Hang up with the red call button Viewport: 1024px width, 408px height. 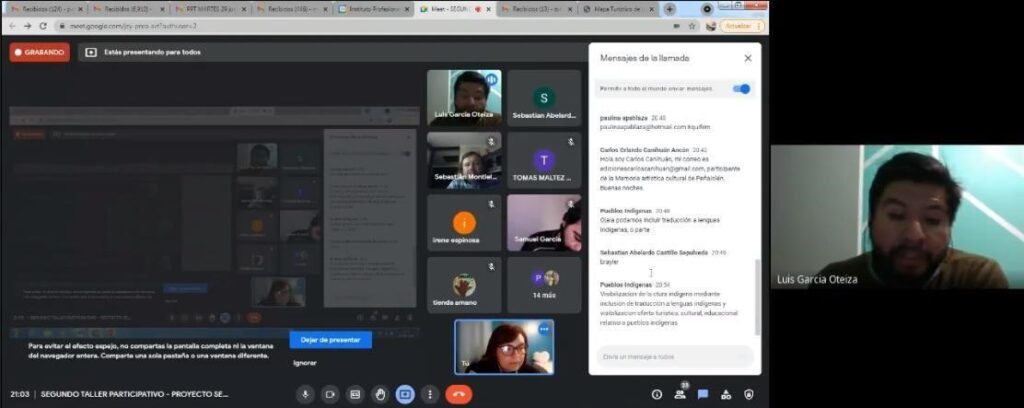click(458, 394)
